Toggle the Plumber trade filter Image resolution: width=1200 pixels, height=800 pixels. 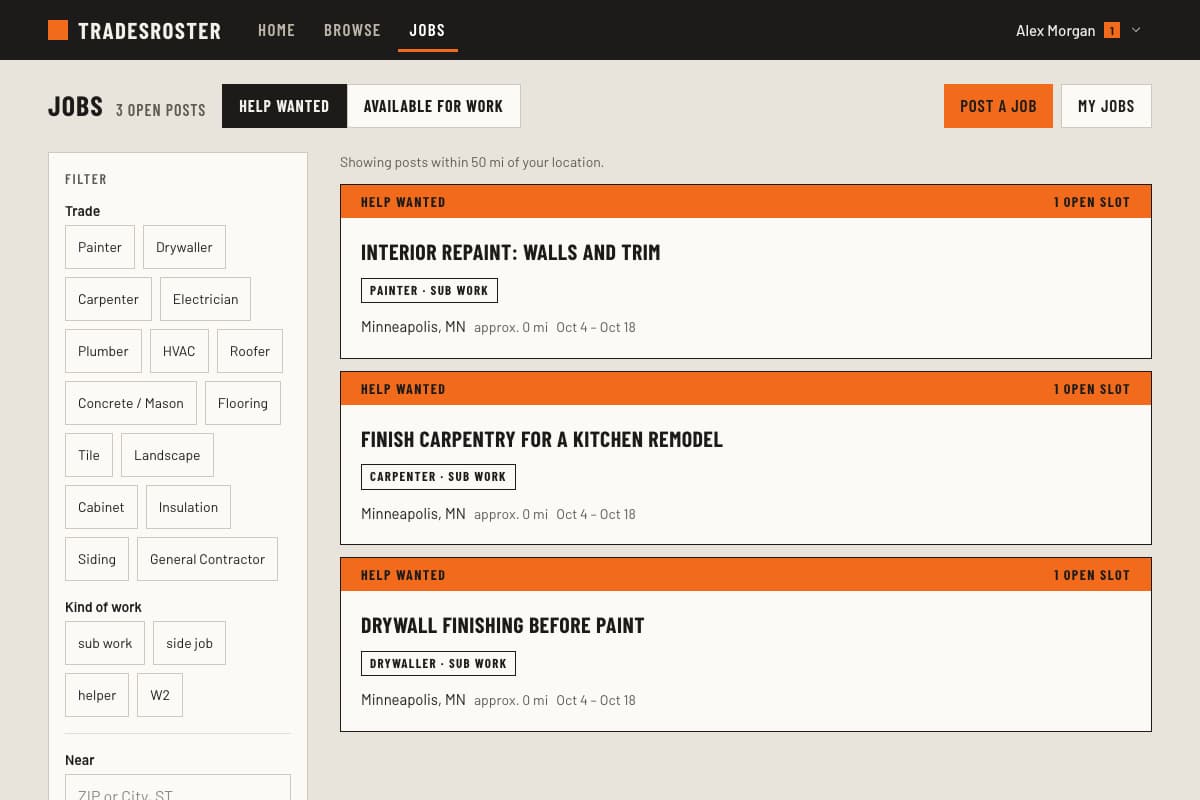tap(103, 351)
